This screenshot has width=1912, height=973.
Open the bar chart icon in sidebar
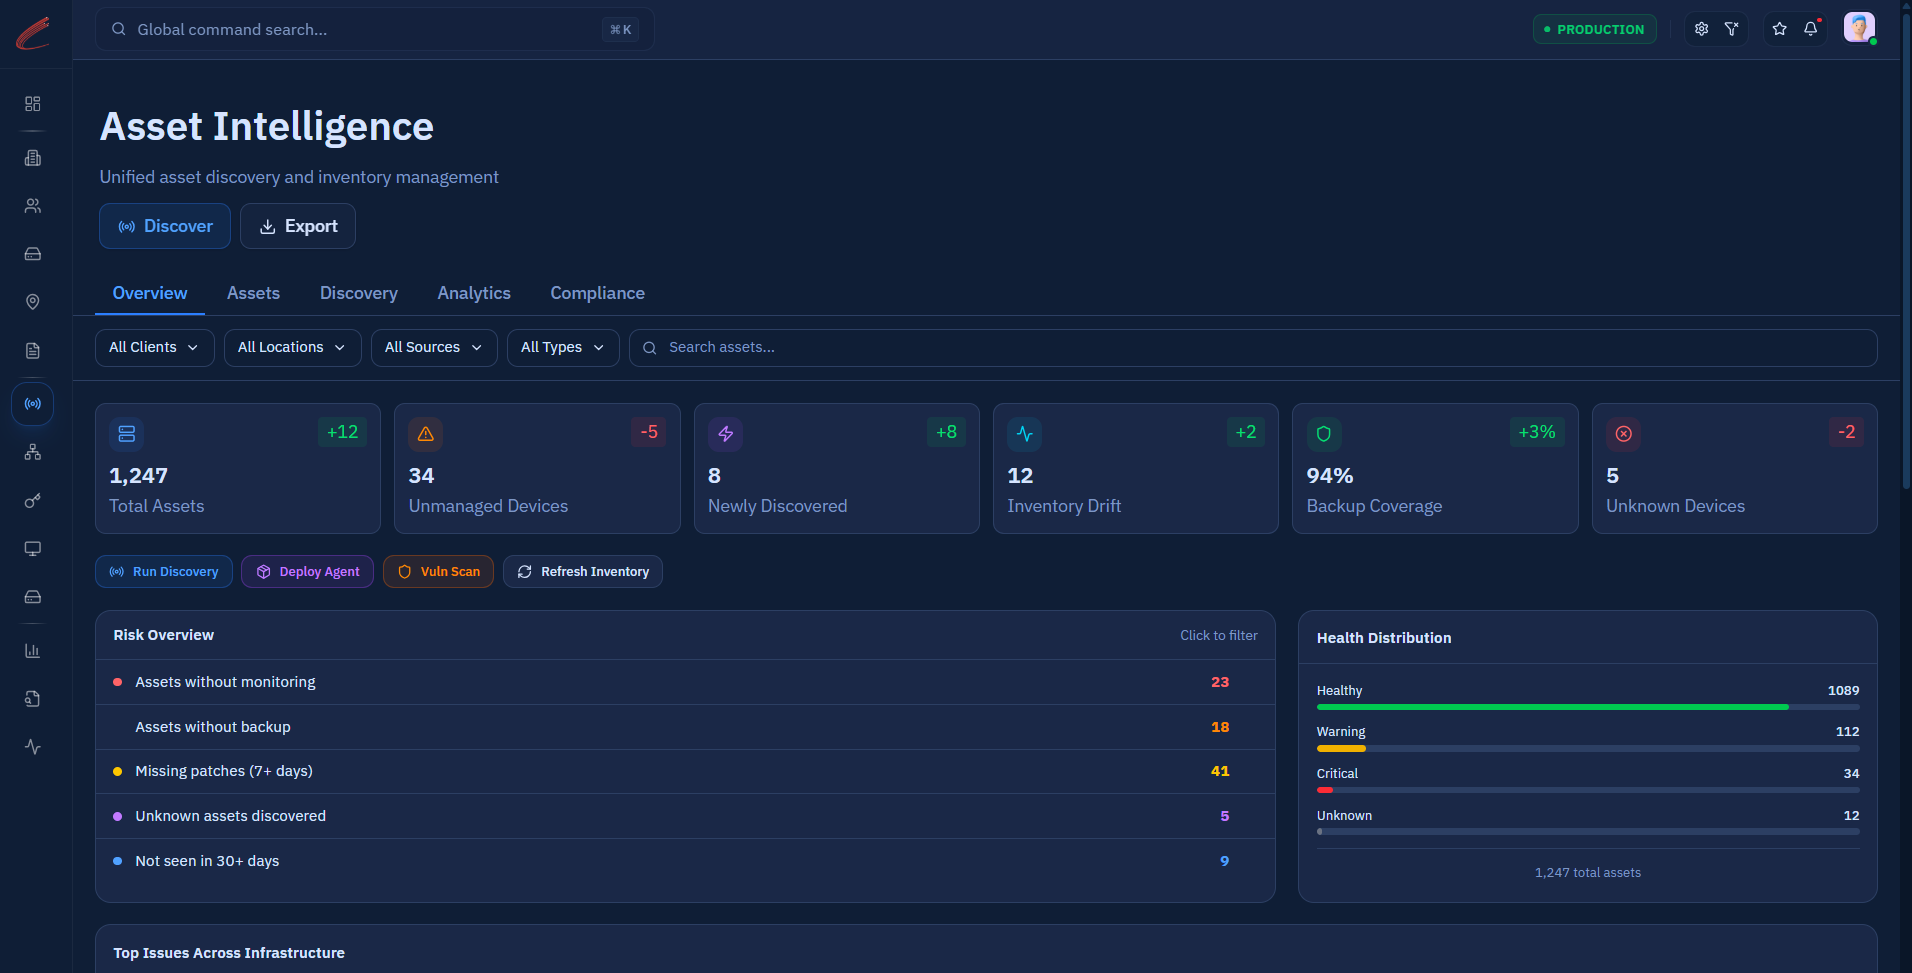point(33,651)
